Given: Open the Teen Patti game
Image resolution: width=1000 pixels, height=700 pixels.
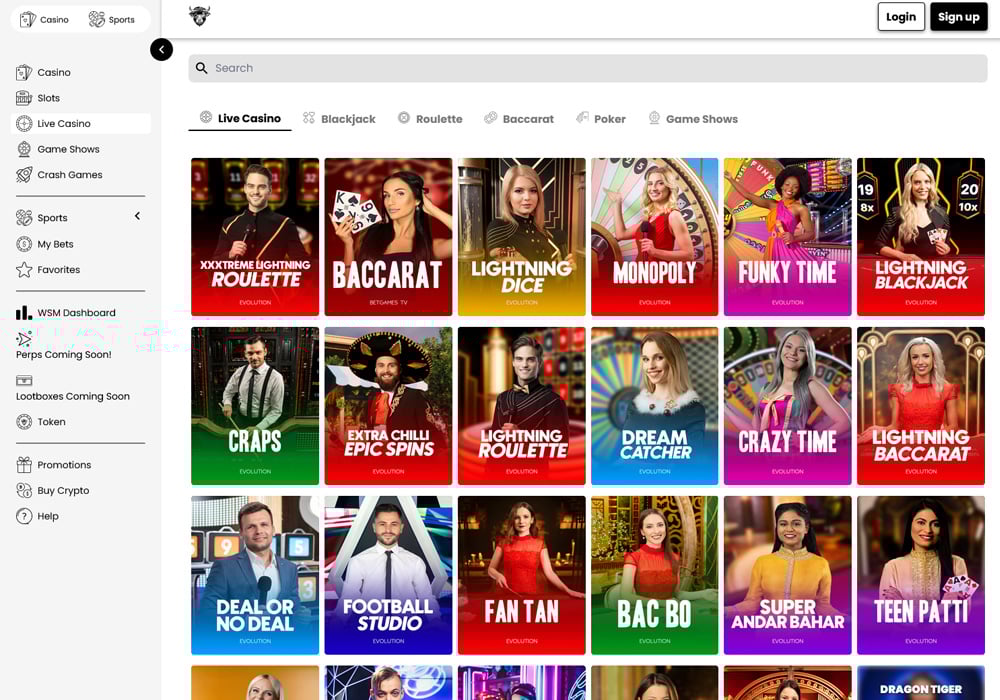Looking at the screenshot, I should coord(921,575).
